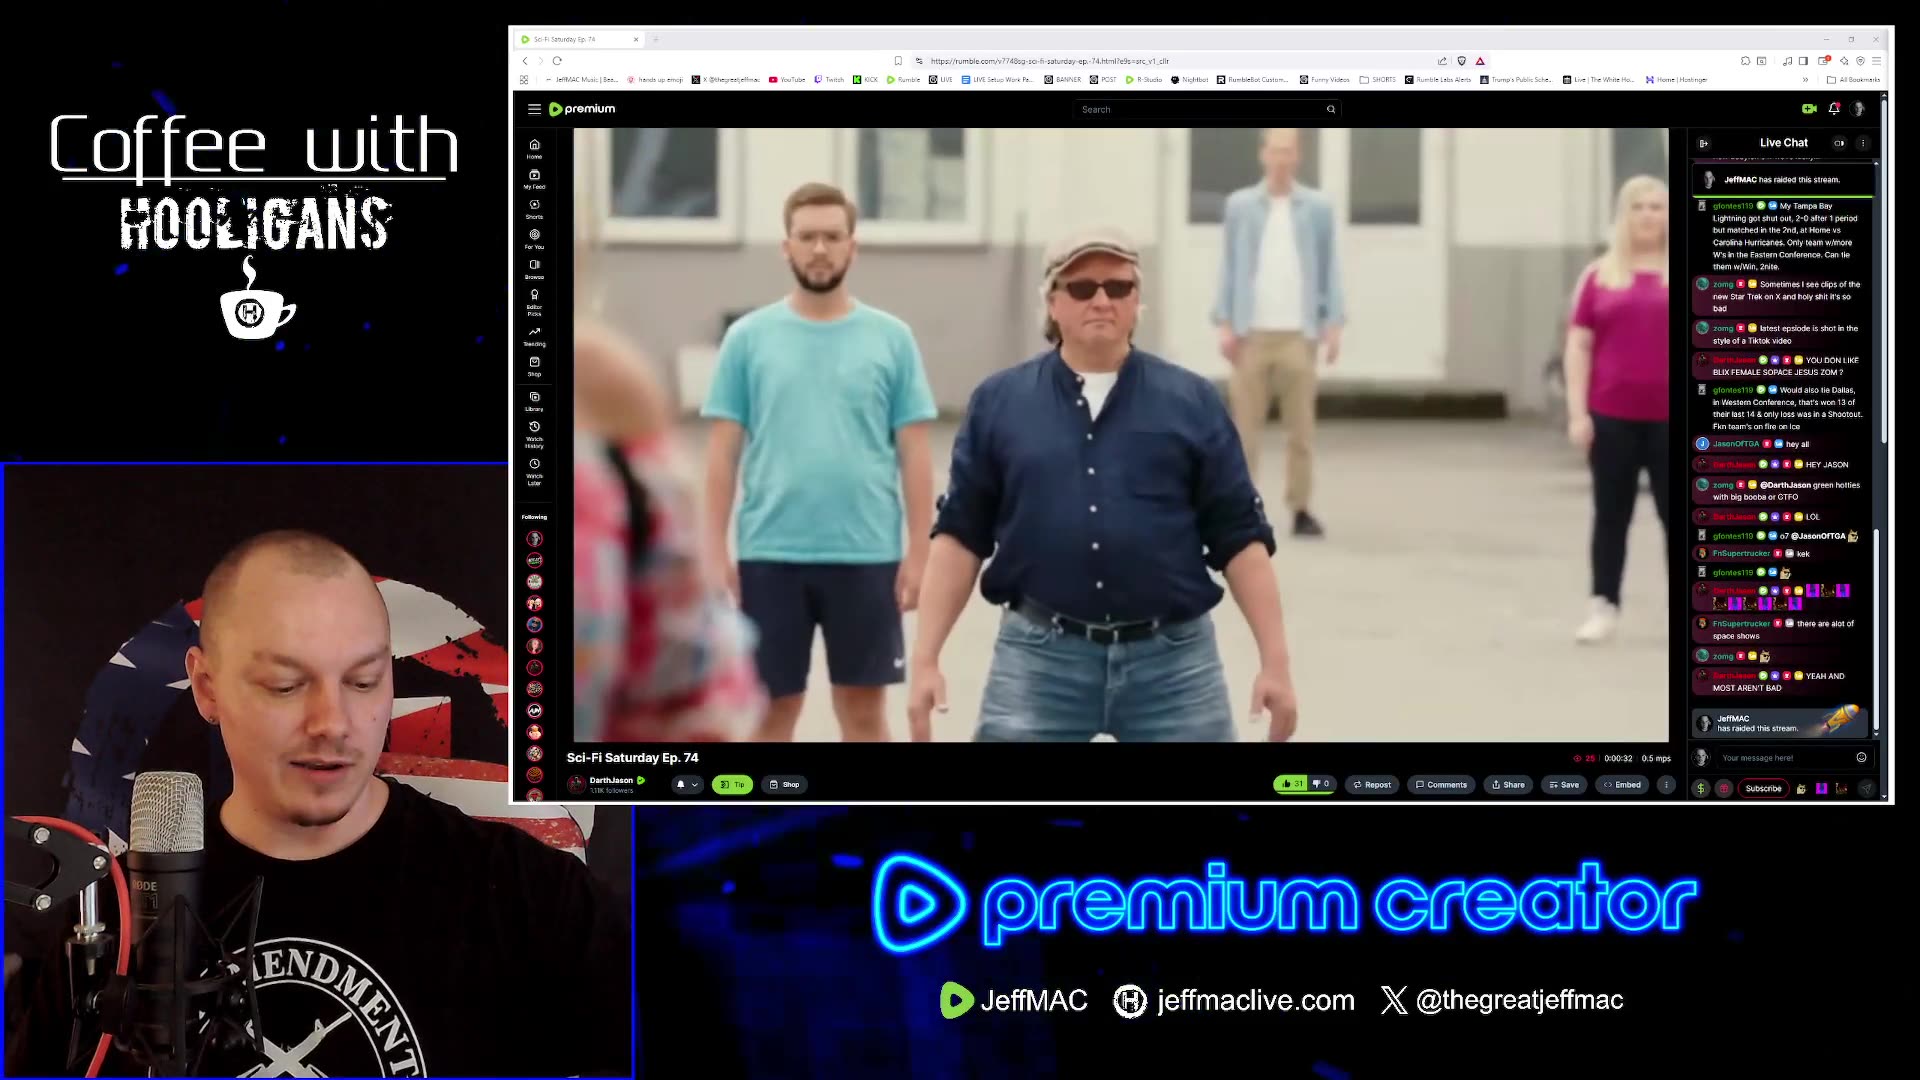Open the notifications bell in header

[1834, 109]
